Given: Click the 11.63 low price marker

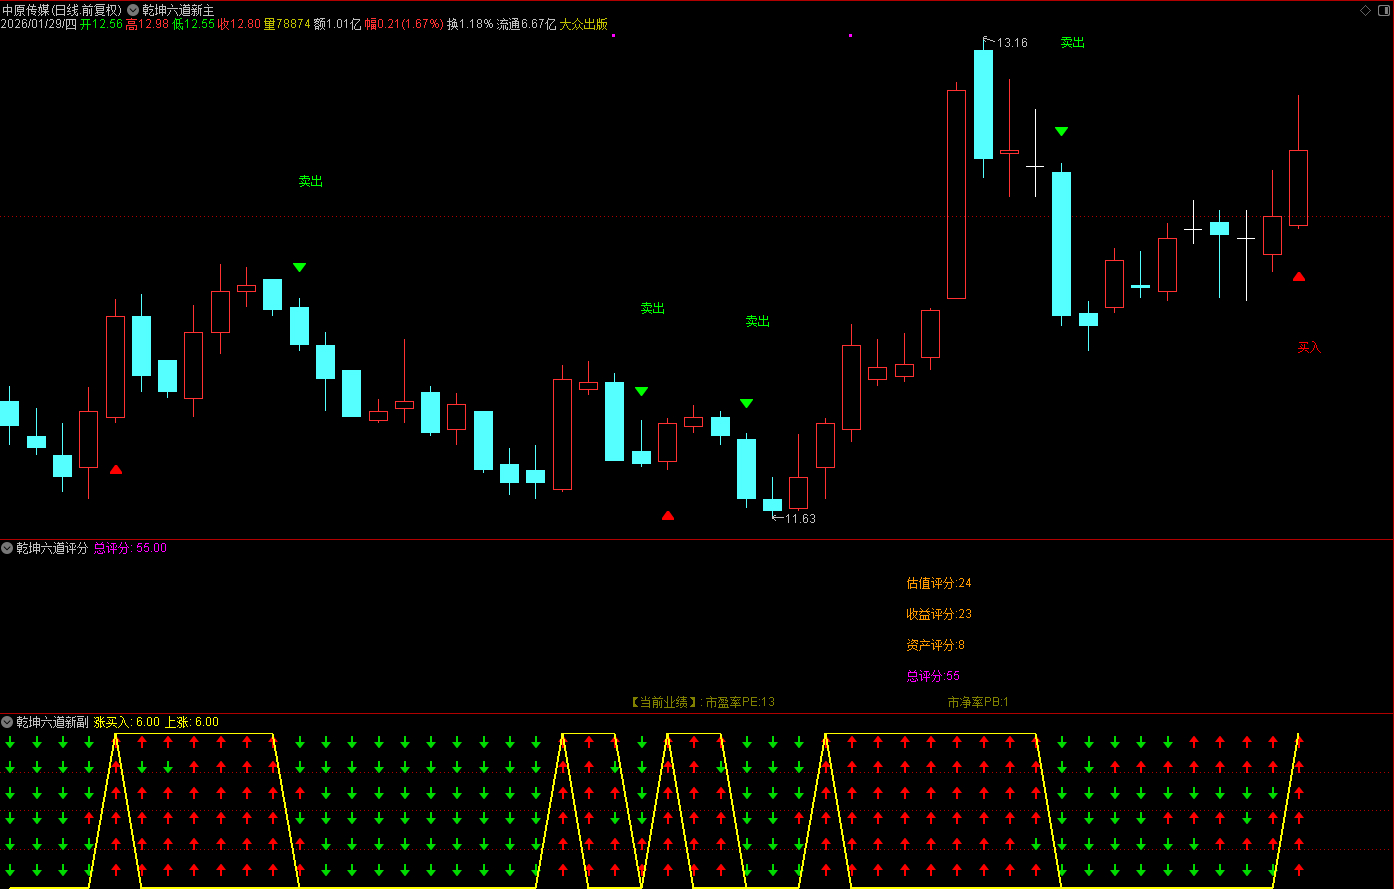Looking at the screenshot, I should tap(799, 519).
